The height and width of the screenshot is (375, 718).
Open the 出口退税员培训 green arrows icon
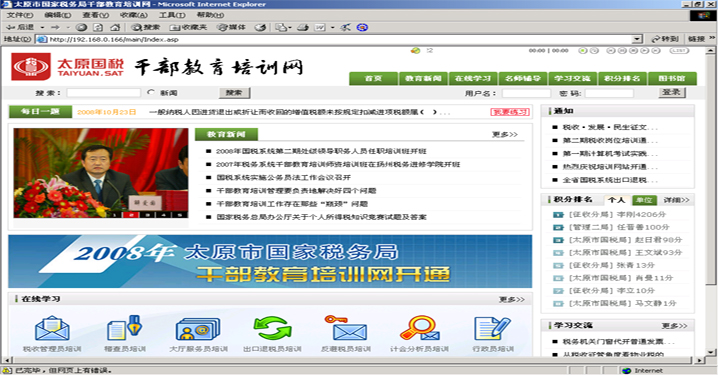coord(272,329)
